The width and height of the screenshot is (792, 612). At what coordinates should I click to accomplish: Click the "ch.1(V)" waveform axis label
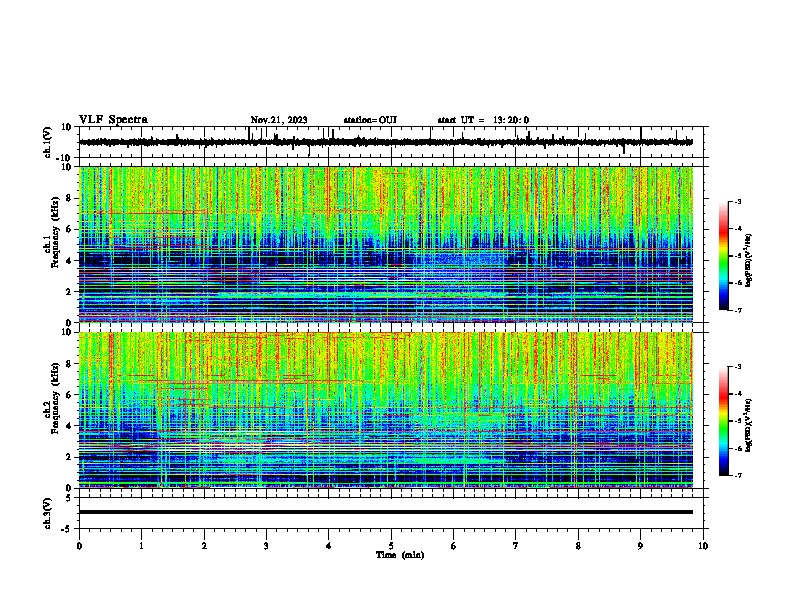pos(48,142)
